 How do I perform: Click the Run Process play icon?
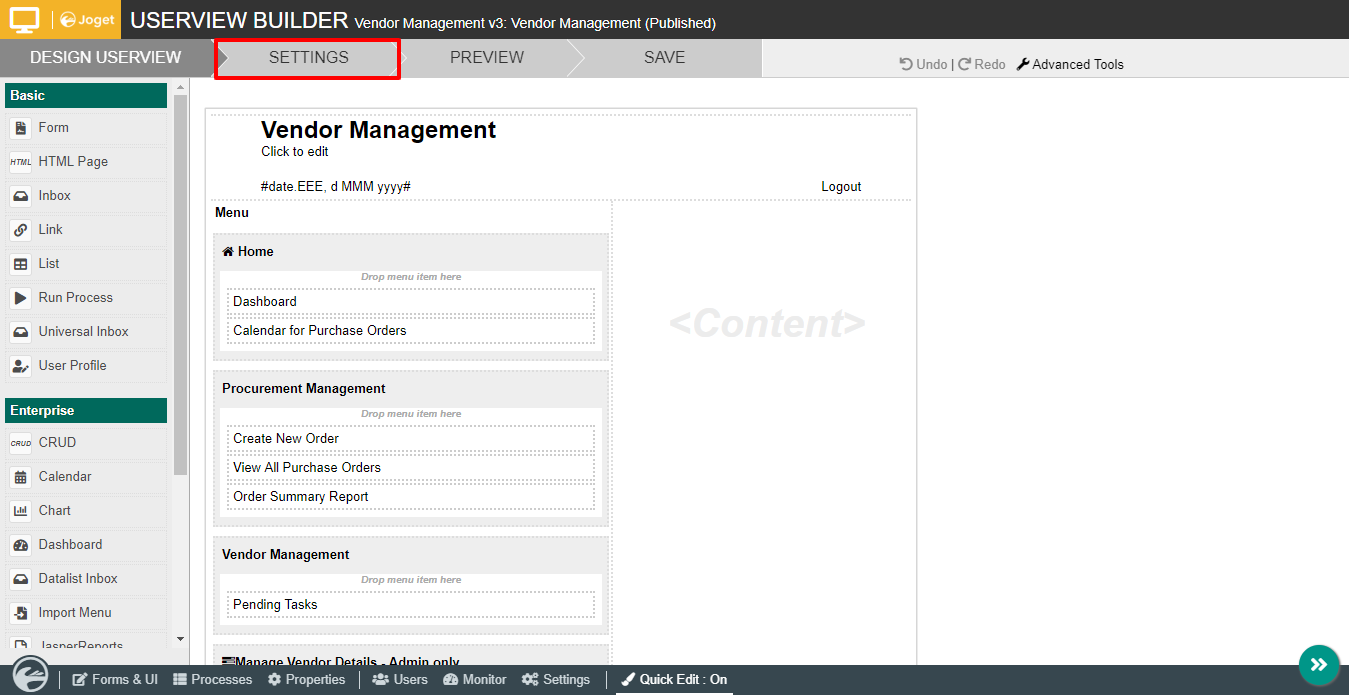pyautogui.click(x=21, y=298)
